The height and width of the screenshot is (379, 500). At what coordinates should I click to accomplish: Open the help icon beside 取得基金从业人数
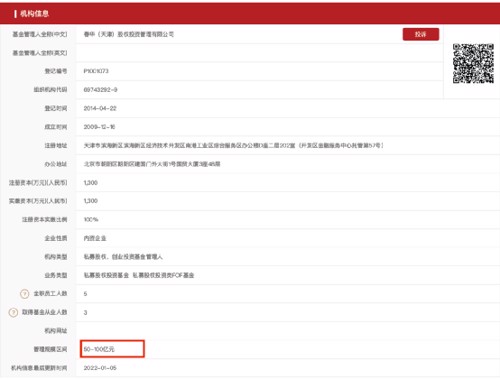tap(13, 312)
